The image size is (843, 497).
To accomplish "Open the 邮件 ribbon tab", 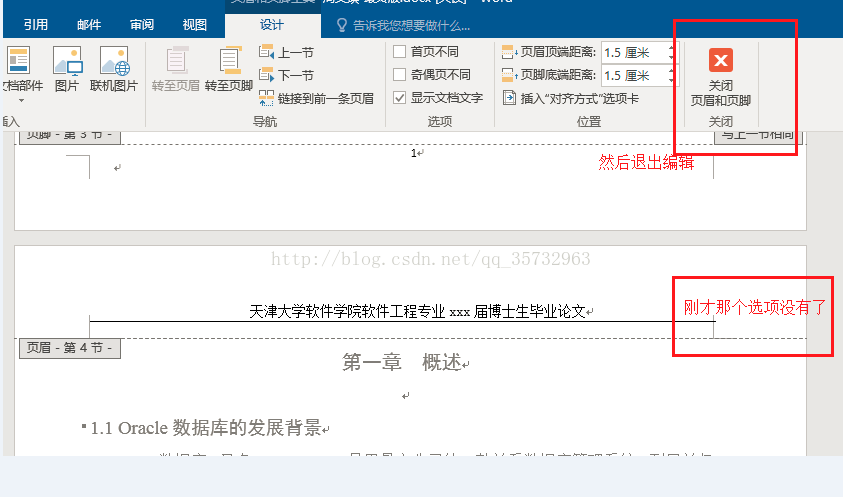I will (89, 25).
